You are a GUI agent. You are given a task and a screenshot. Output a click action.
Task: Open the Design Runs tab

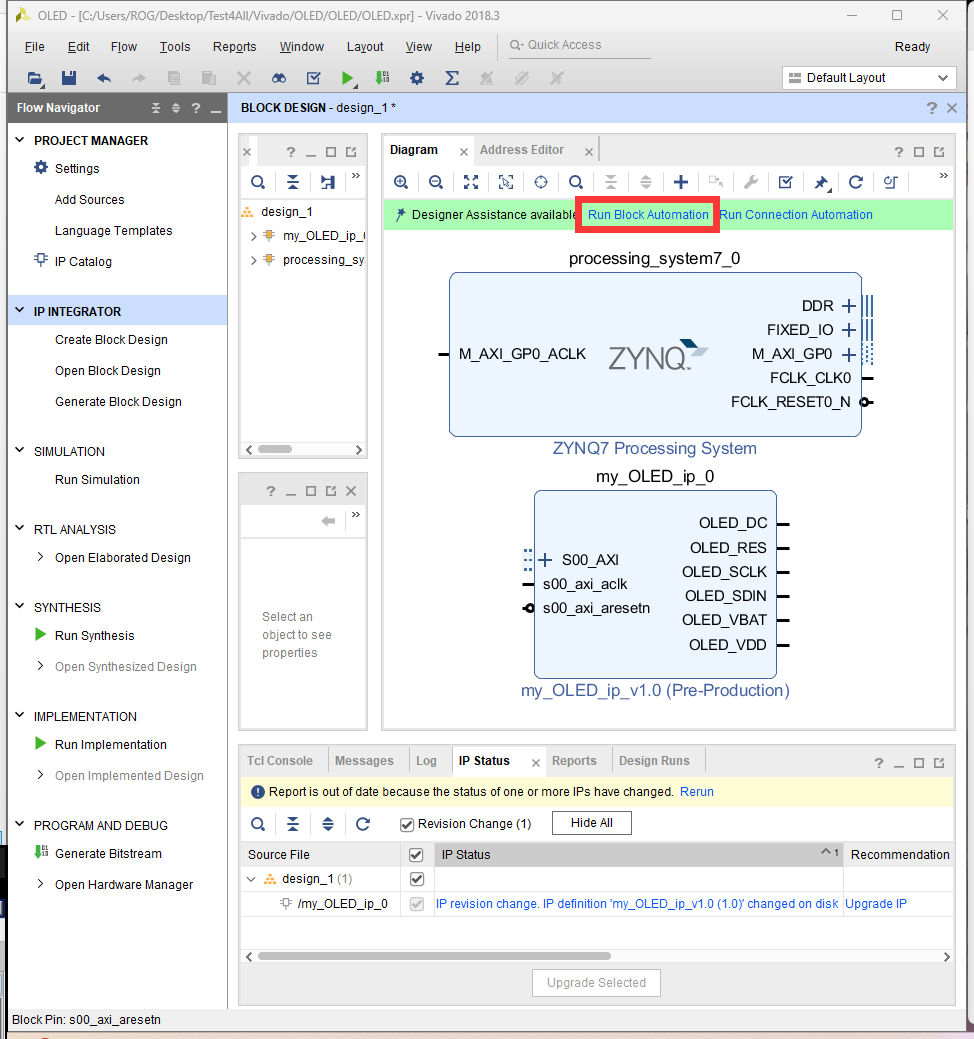point(654,761)
